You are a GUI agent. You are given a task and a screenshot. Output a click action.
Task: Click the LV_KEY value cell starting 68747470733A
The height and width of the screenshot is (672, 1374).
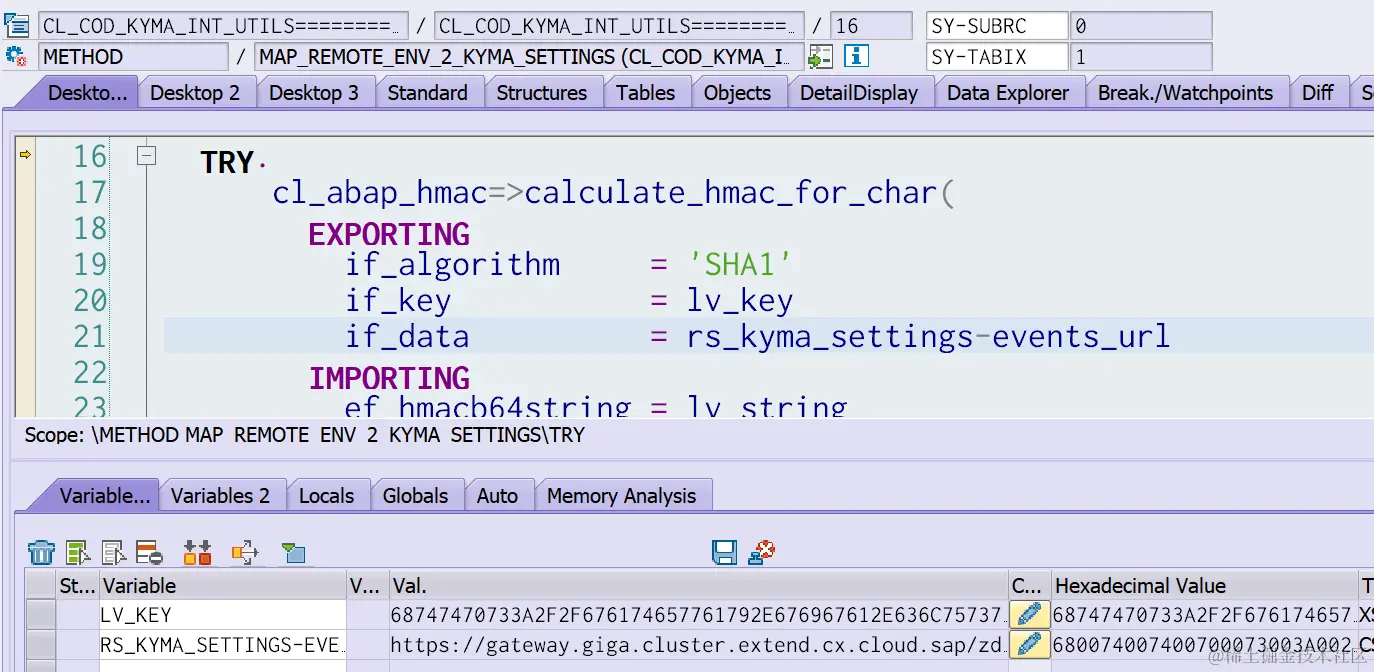coord(698,615)
